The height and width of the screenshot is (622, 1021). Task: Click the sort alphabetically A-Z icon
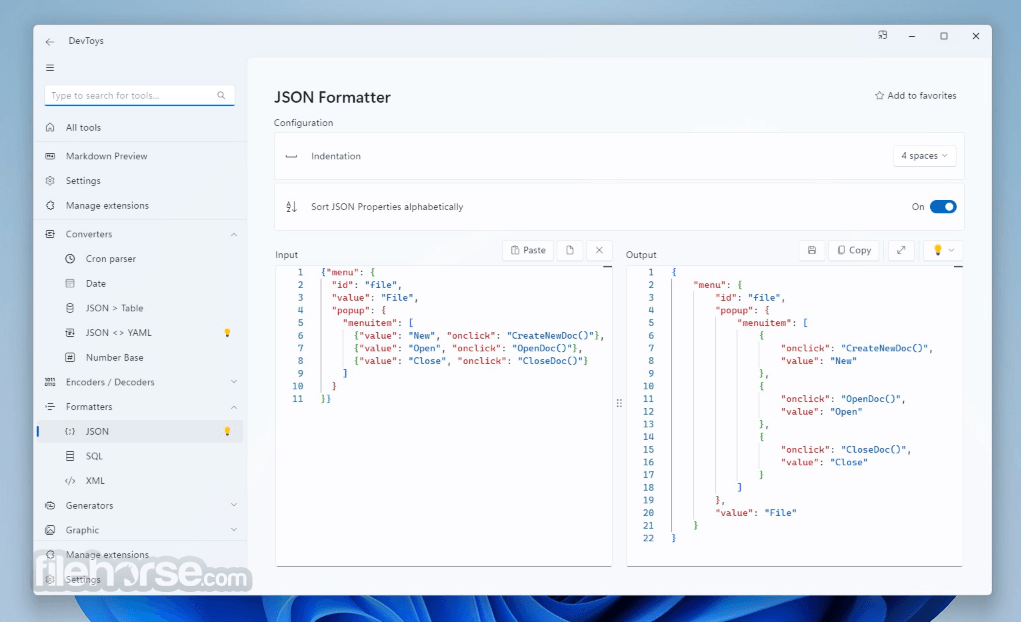tap(292, 207)
